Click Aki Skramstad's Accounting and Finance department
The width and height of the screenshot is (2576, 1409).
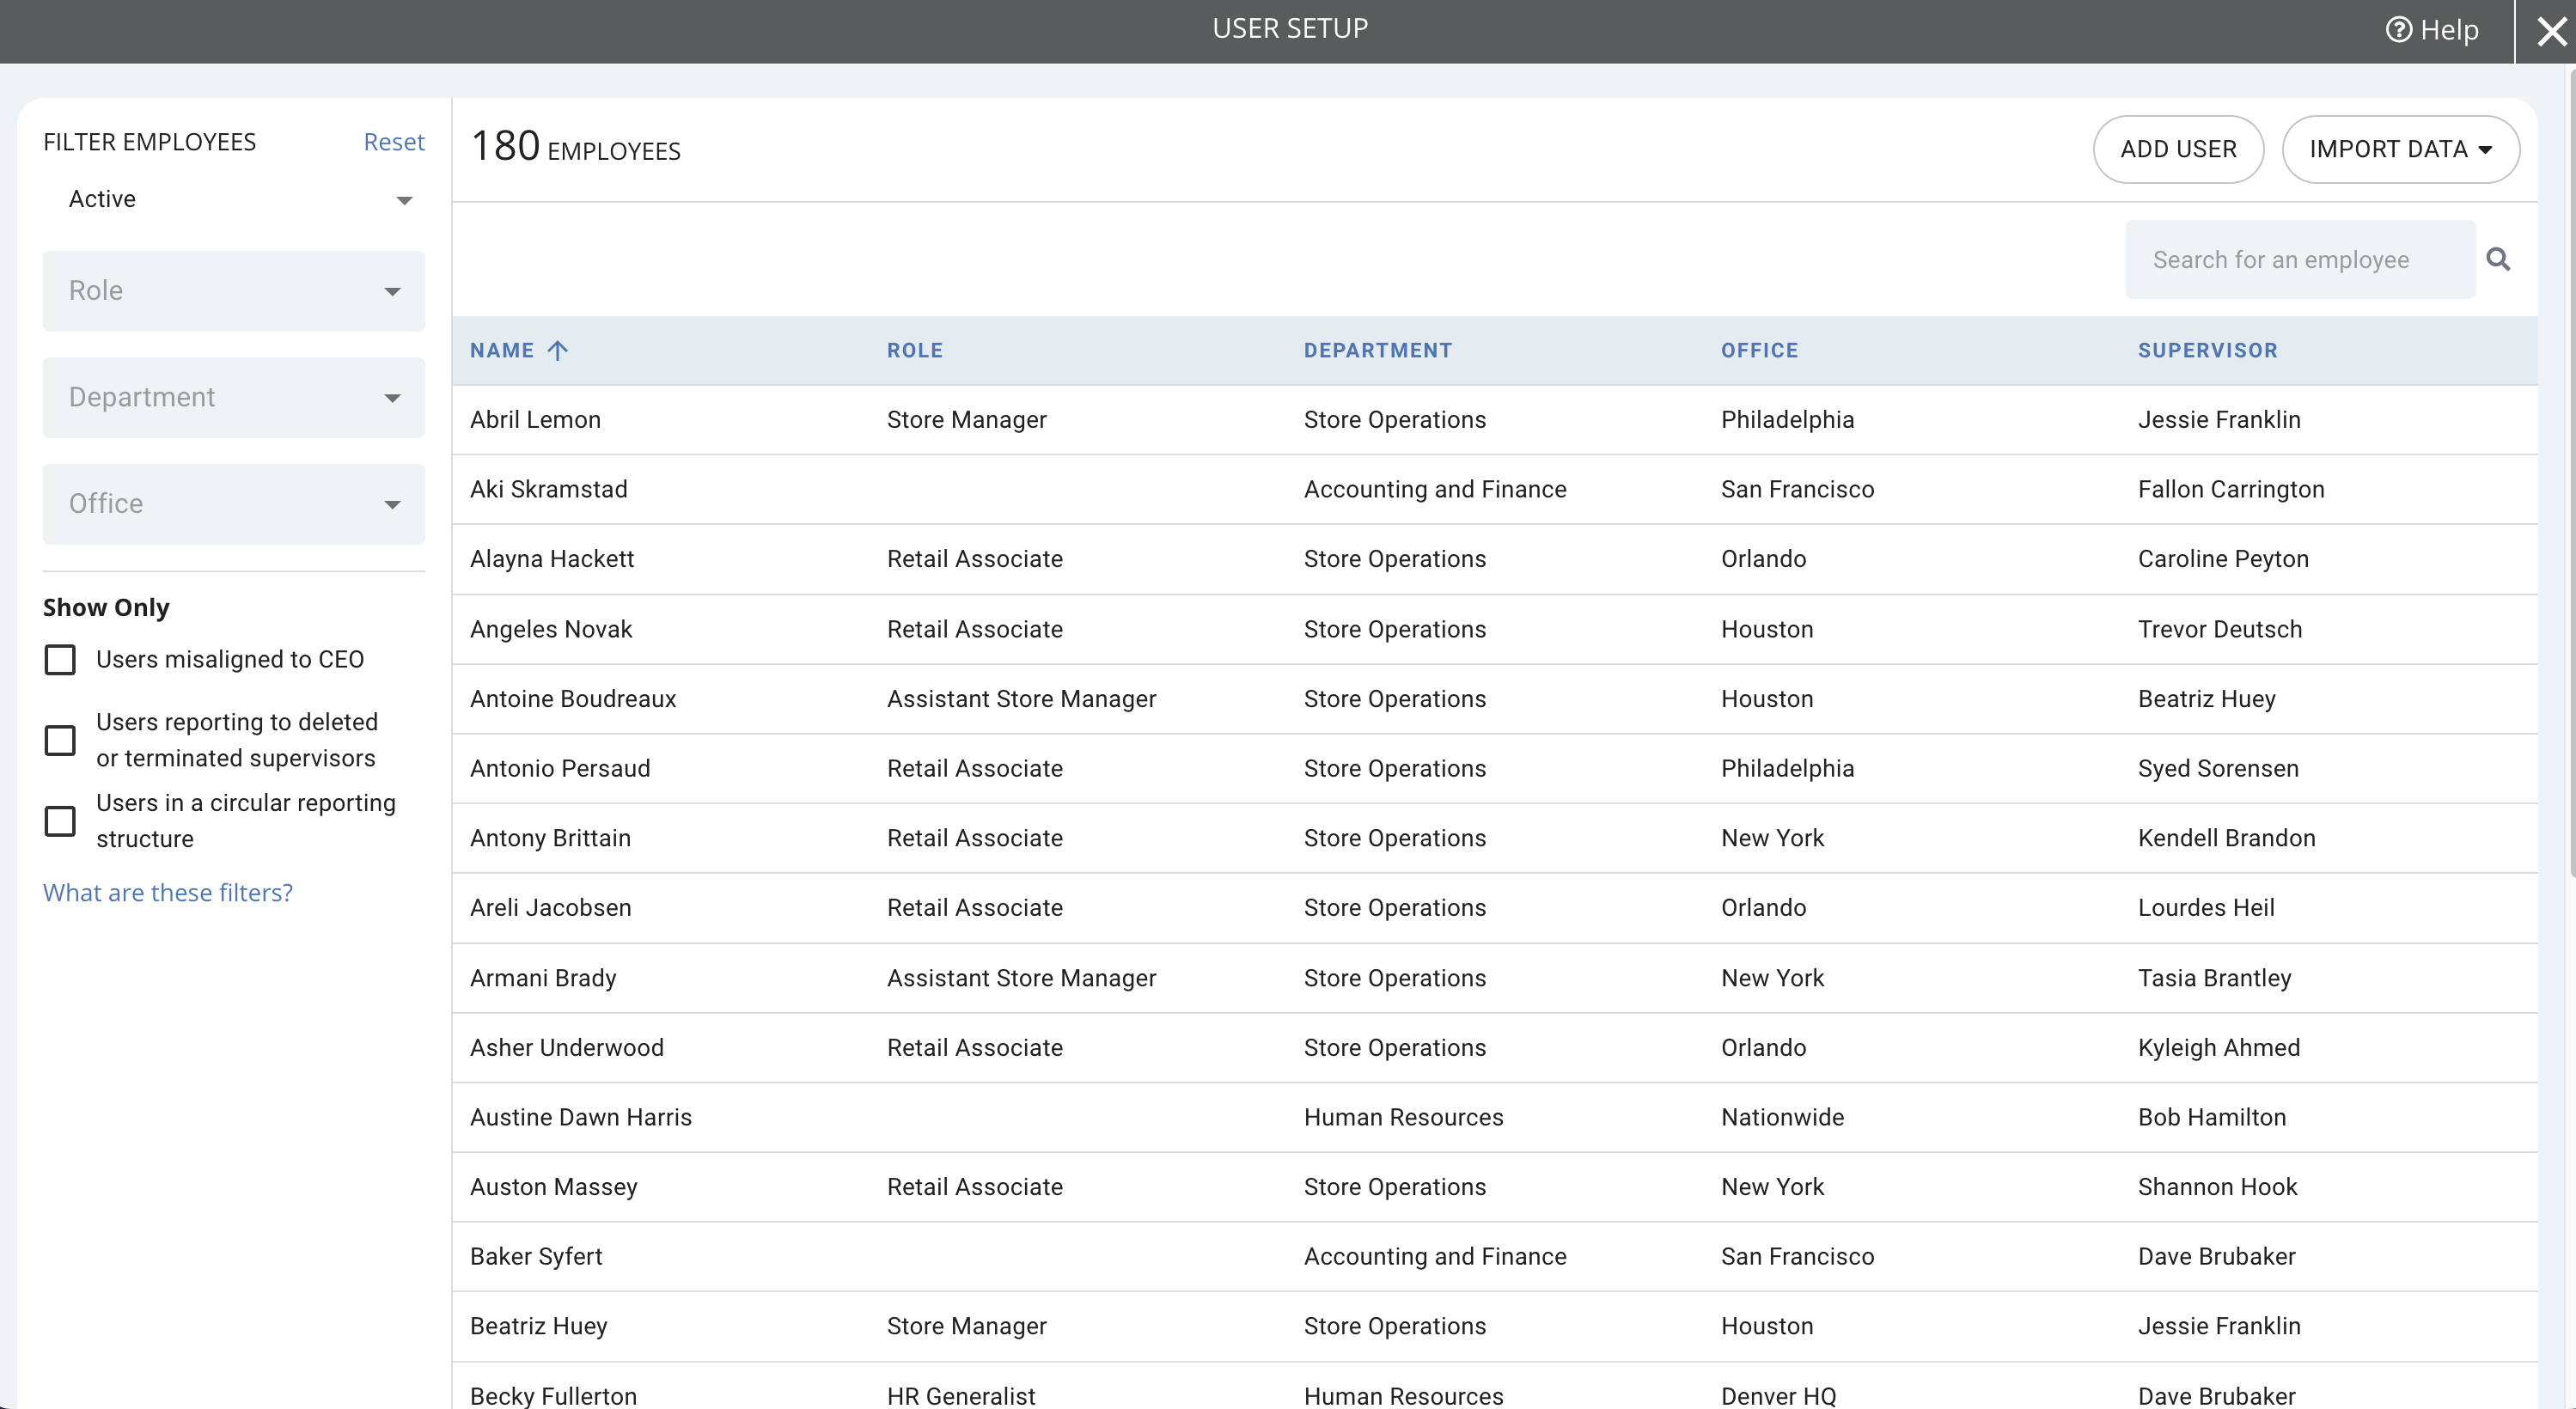(1435, 490)
